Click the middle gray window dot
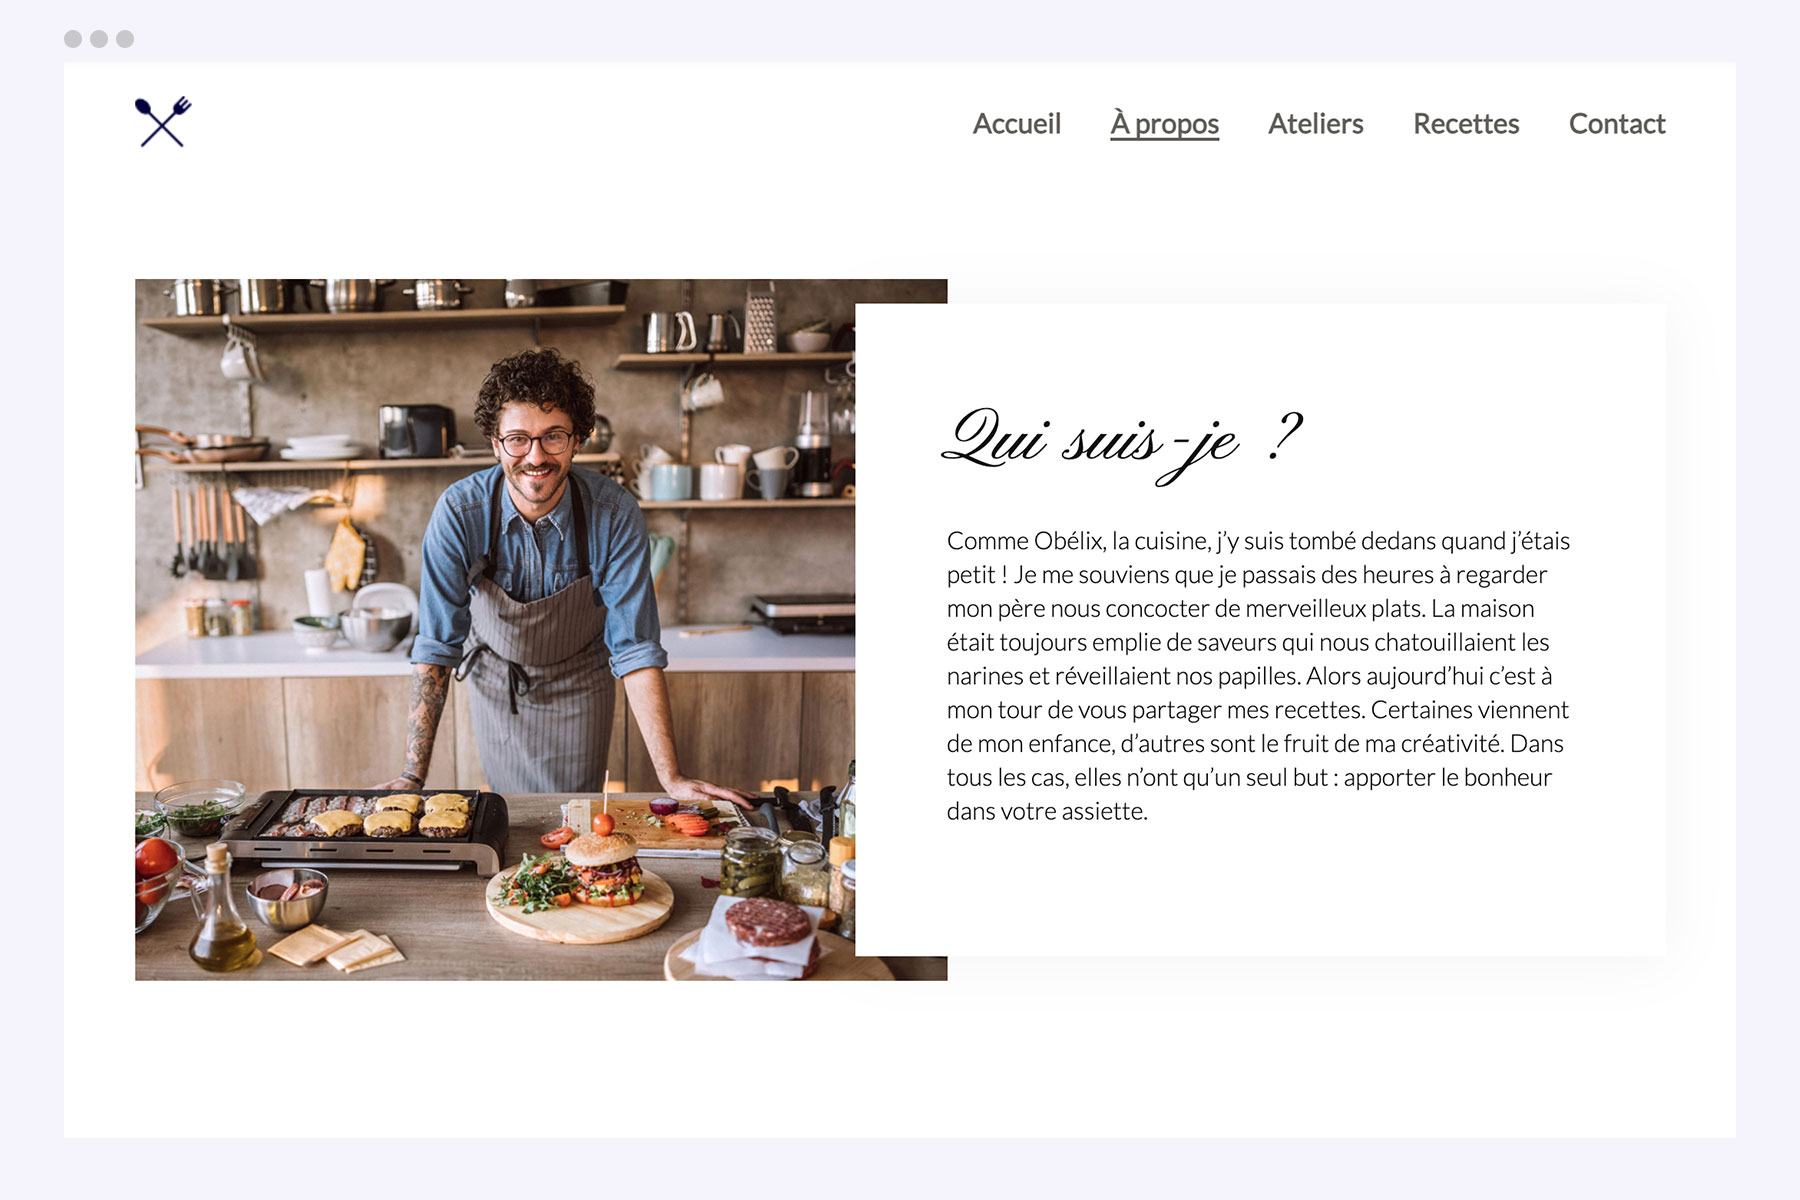The image size is (1800, 1200). (99, 39)
